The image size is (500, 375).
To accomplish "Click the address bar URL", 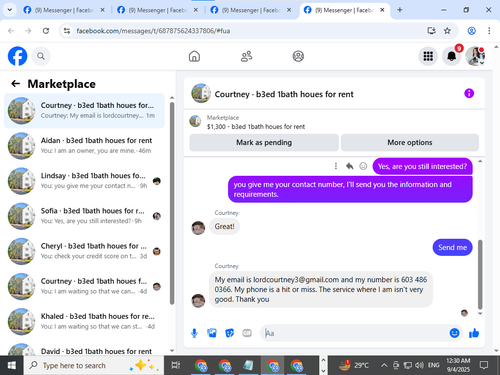I will coord(153,31).
